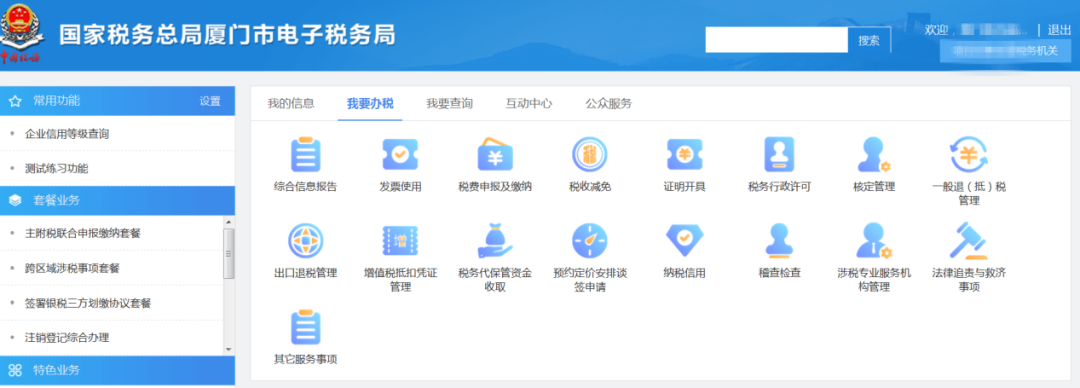Click the 常用功能 section header
Viewport: 1080px width, 388px height.
pyautogui.click(x=117, y=101)
